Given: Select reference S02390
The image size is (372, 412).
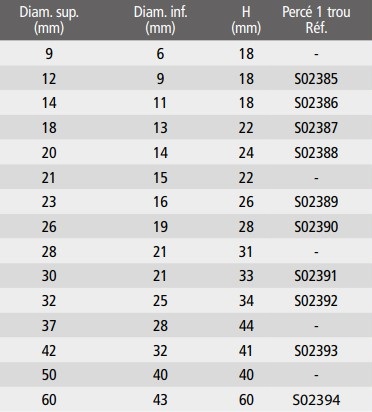Looking at the screenshot, I should (x=316, y=227).
